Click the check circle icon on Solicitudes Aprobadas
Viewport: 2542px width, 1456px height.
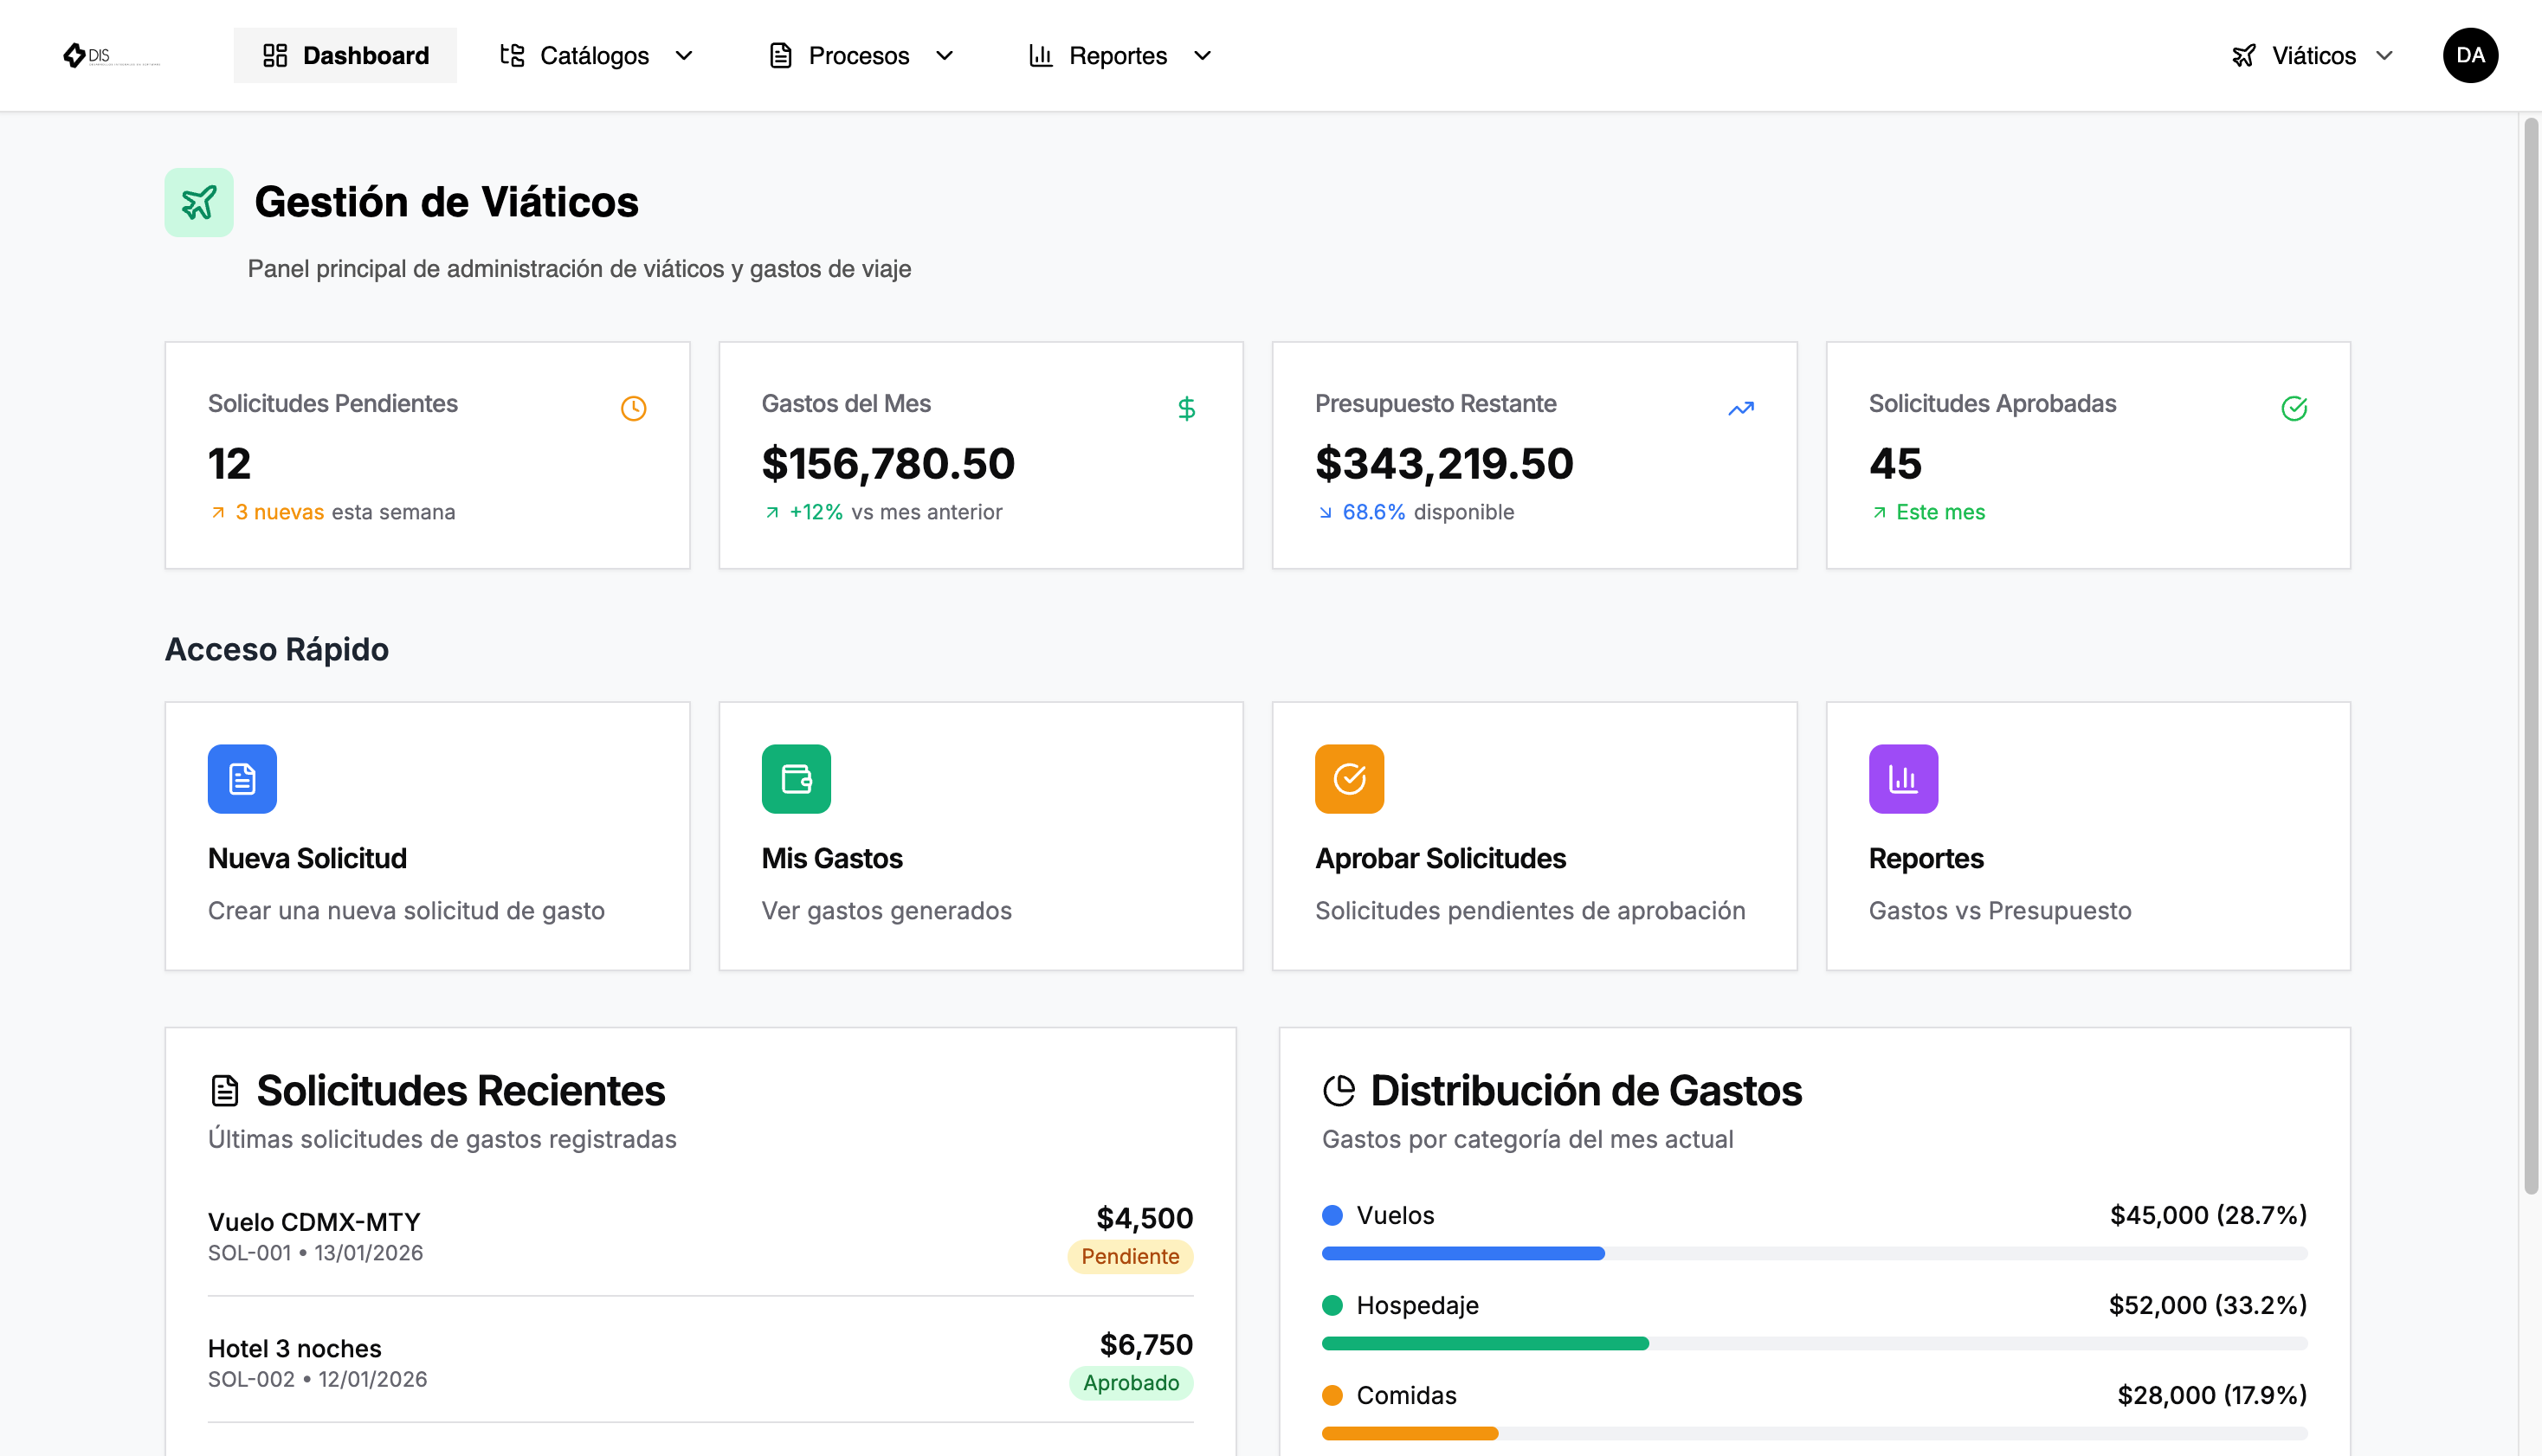coord(2294,408)
